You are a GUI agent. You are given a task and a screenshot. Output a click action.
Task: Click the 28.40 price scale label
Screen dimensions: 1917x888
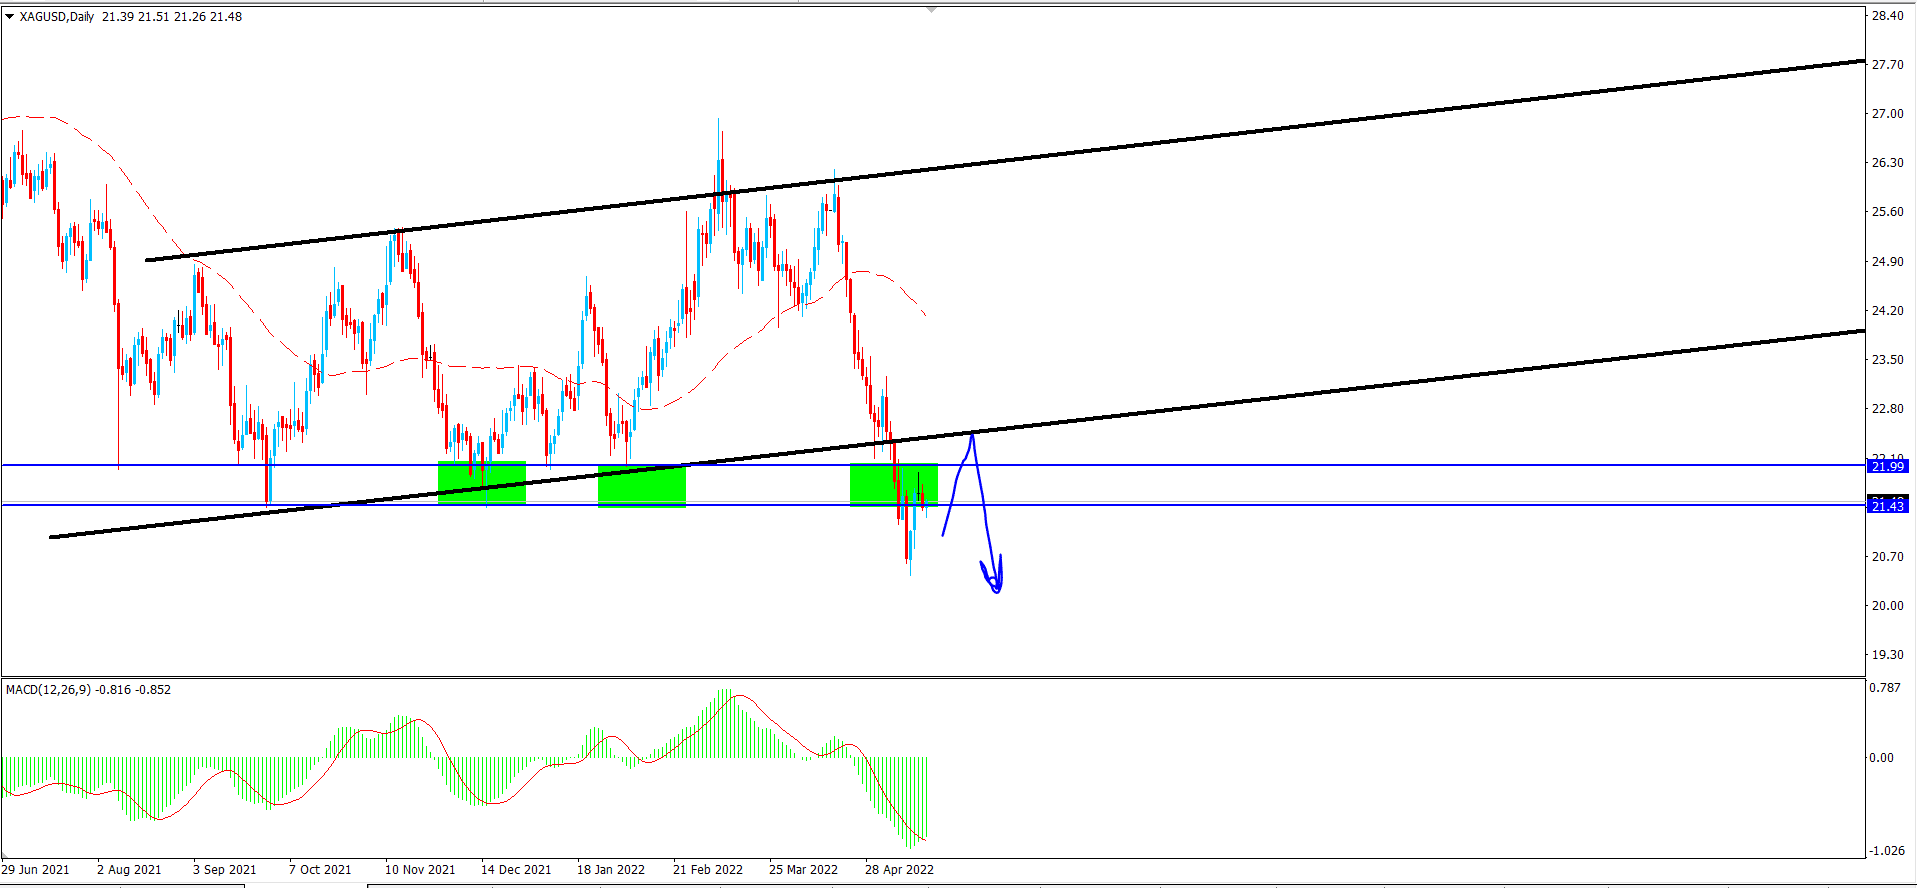(x=1888, y=16)
